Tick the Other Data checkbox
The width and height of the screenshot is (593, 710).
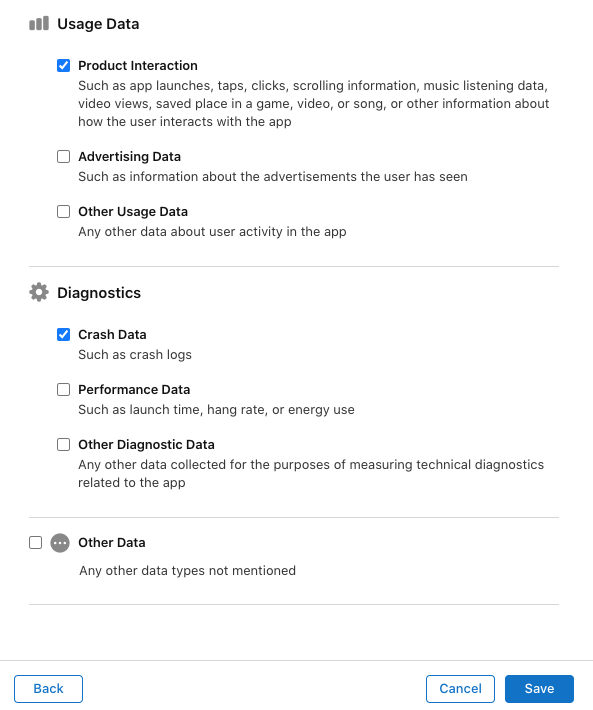35,542
